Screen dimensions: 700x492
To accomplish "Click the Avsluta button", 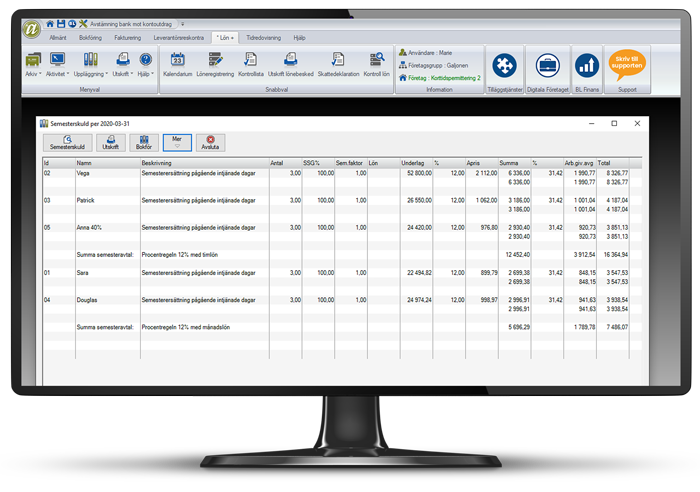I will (x=209, y=142).
